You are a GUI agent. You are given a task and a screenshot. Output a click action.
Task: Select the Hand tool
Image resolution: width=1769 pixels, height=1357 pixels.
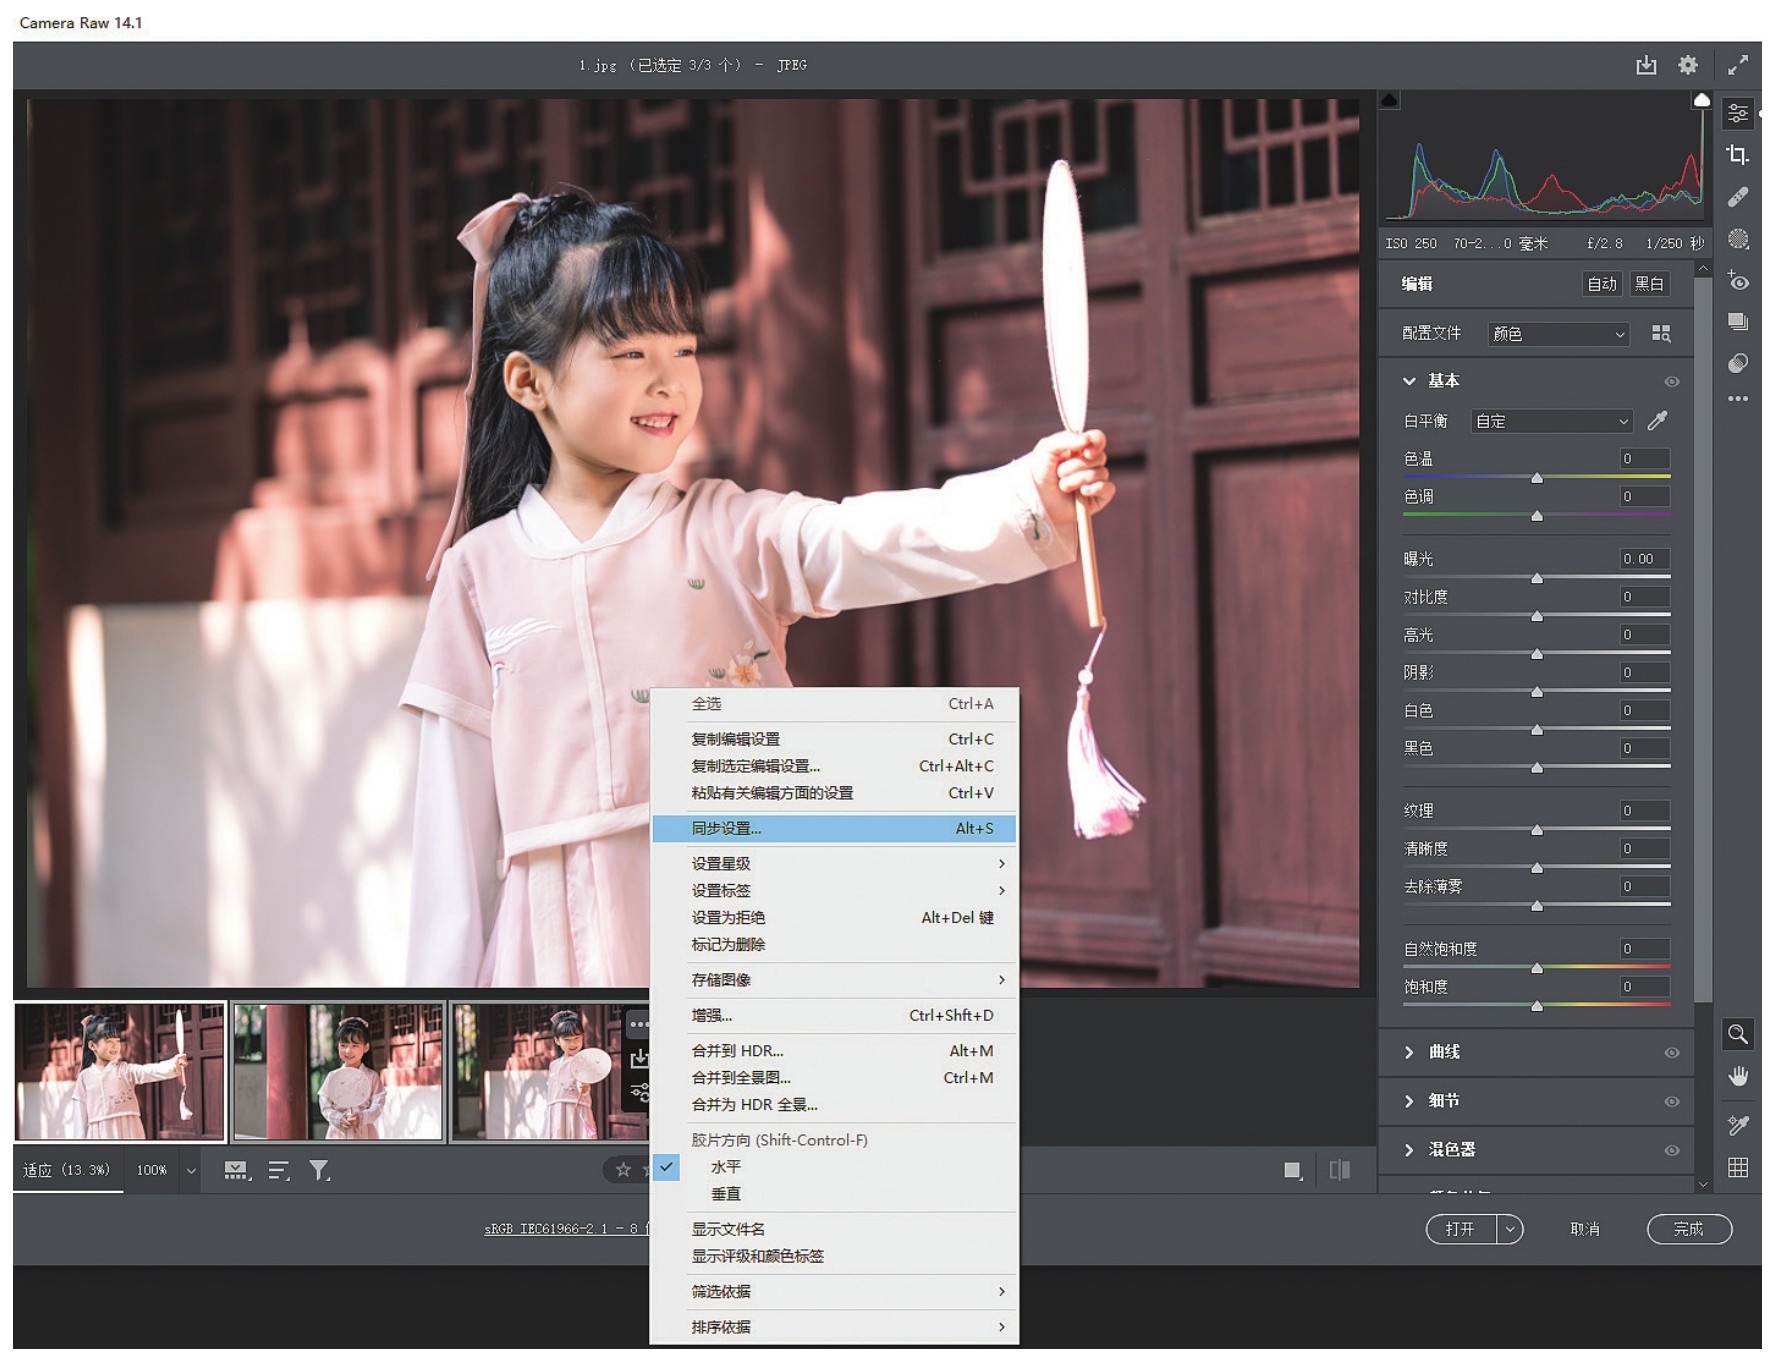pos(1738,1076)
